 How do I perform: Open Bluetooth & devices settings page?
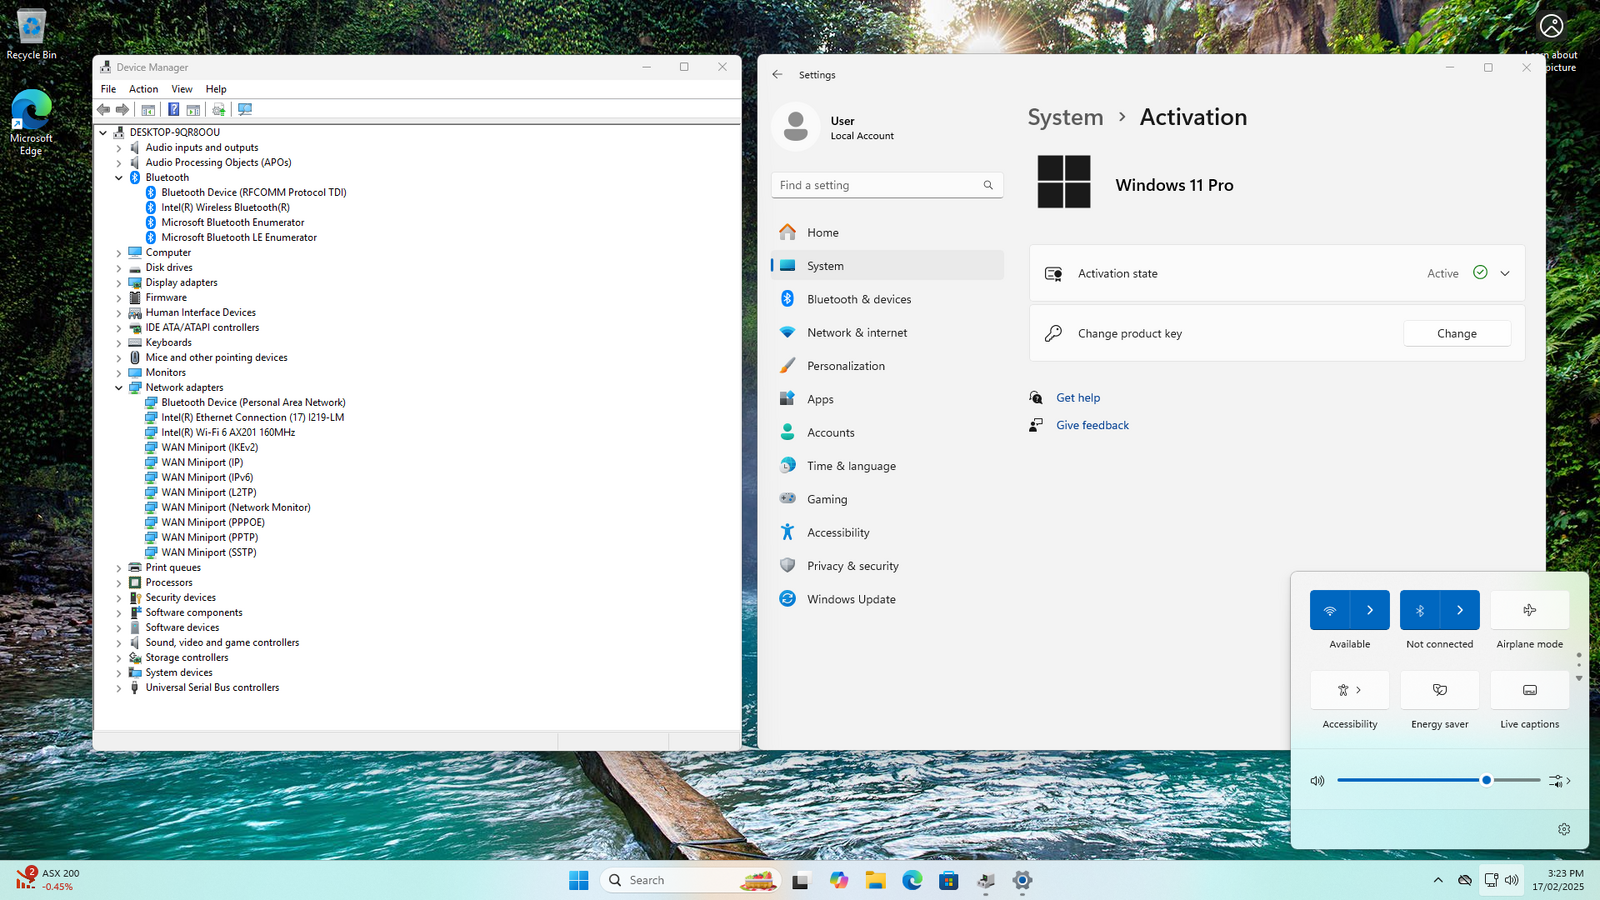point(887,299)
